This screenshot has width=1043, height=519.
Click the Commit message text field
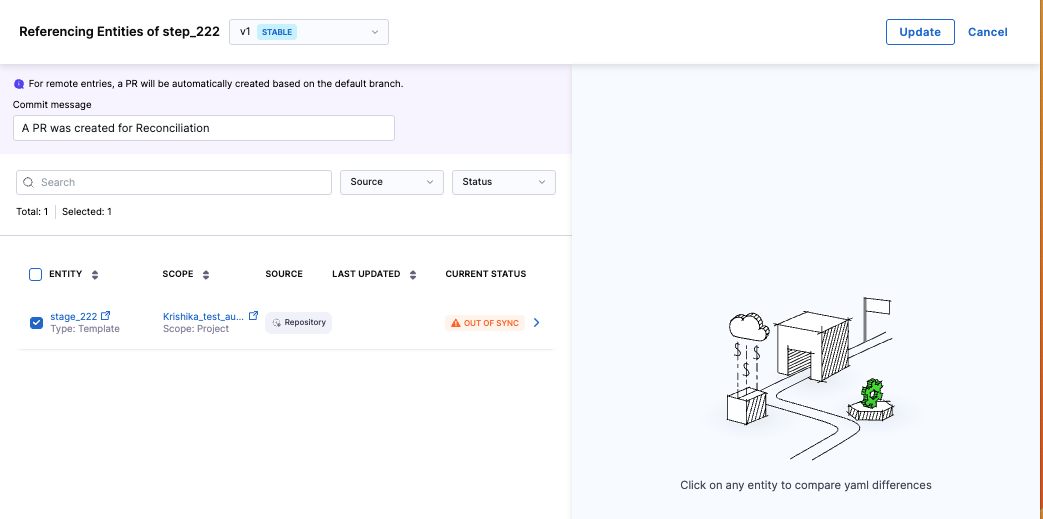[204, 128]
